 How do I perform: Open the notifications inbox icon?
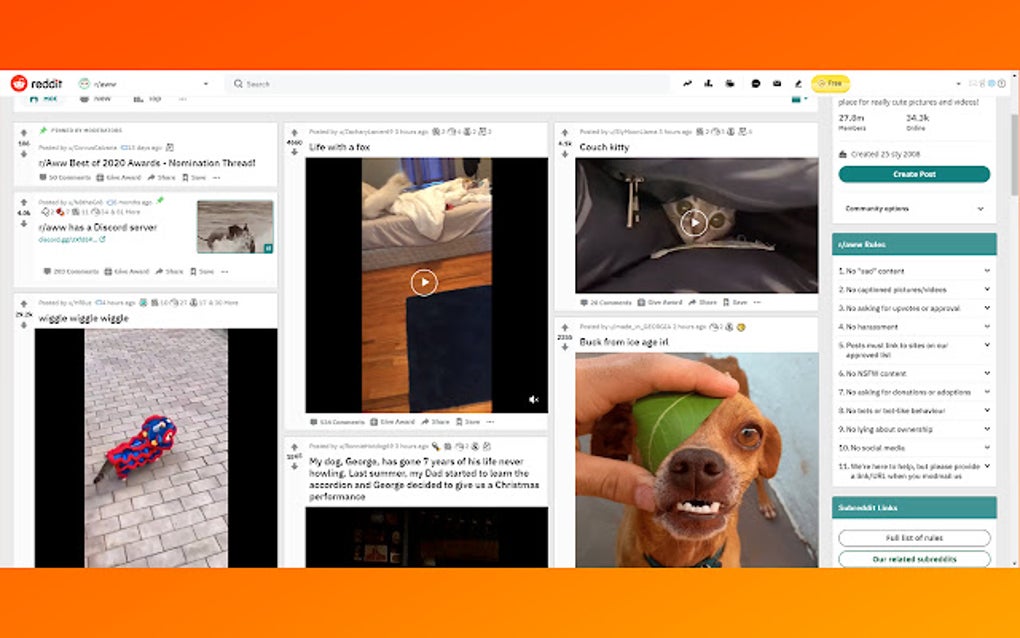point(778,83)
